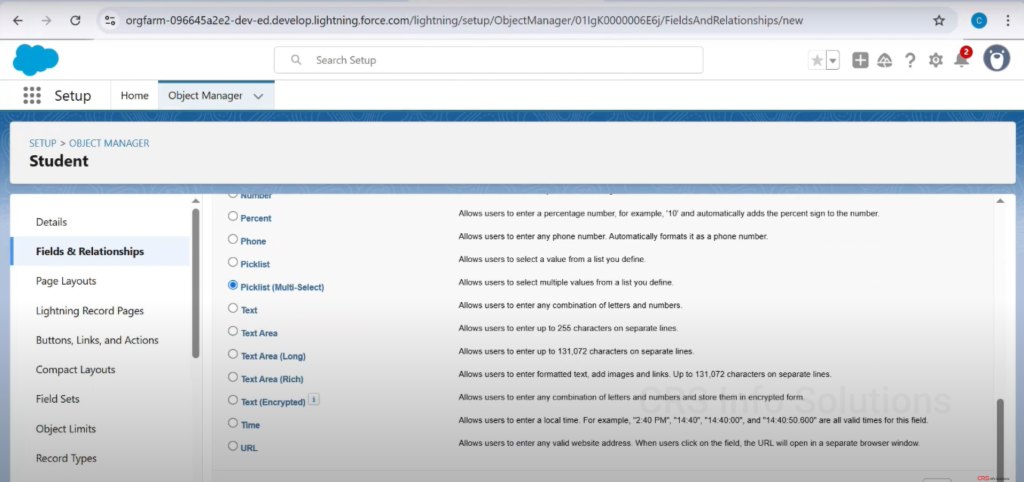The height and width of the screenshot is (482, 1024).
Task: Select the Text Area (Rich) radio button
Action: pos(233,377)
